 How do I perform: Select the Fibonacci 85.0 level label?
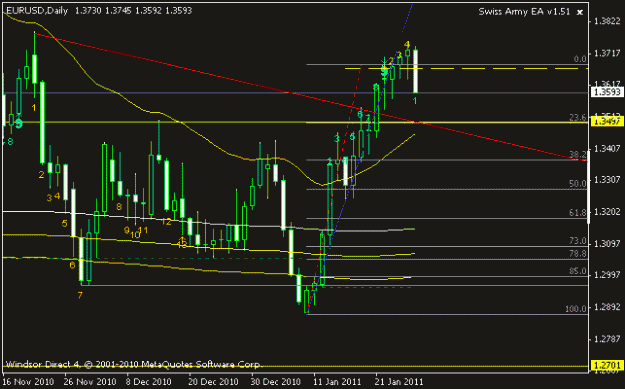[x=578, y=271]
